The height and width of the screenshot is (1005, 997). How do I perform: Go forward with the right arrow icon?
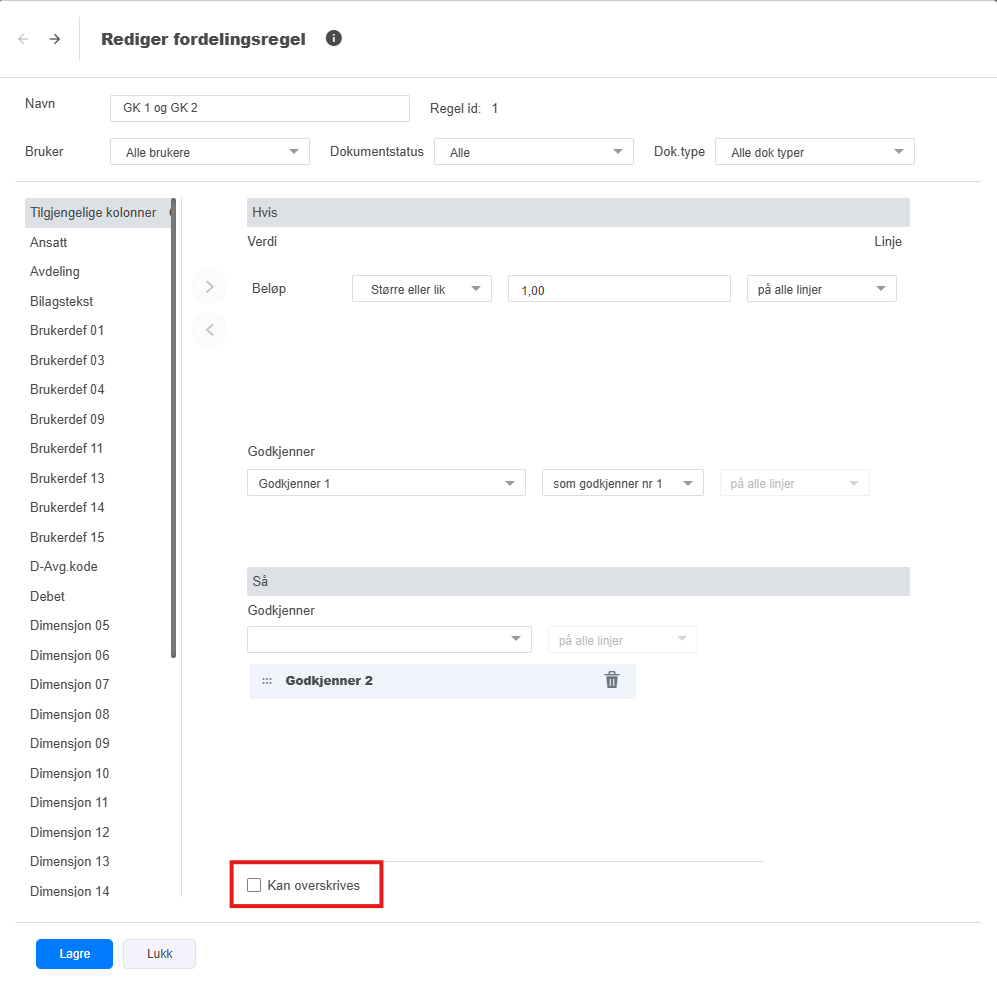[x=55, y=39]
